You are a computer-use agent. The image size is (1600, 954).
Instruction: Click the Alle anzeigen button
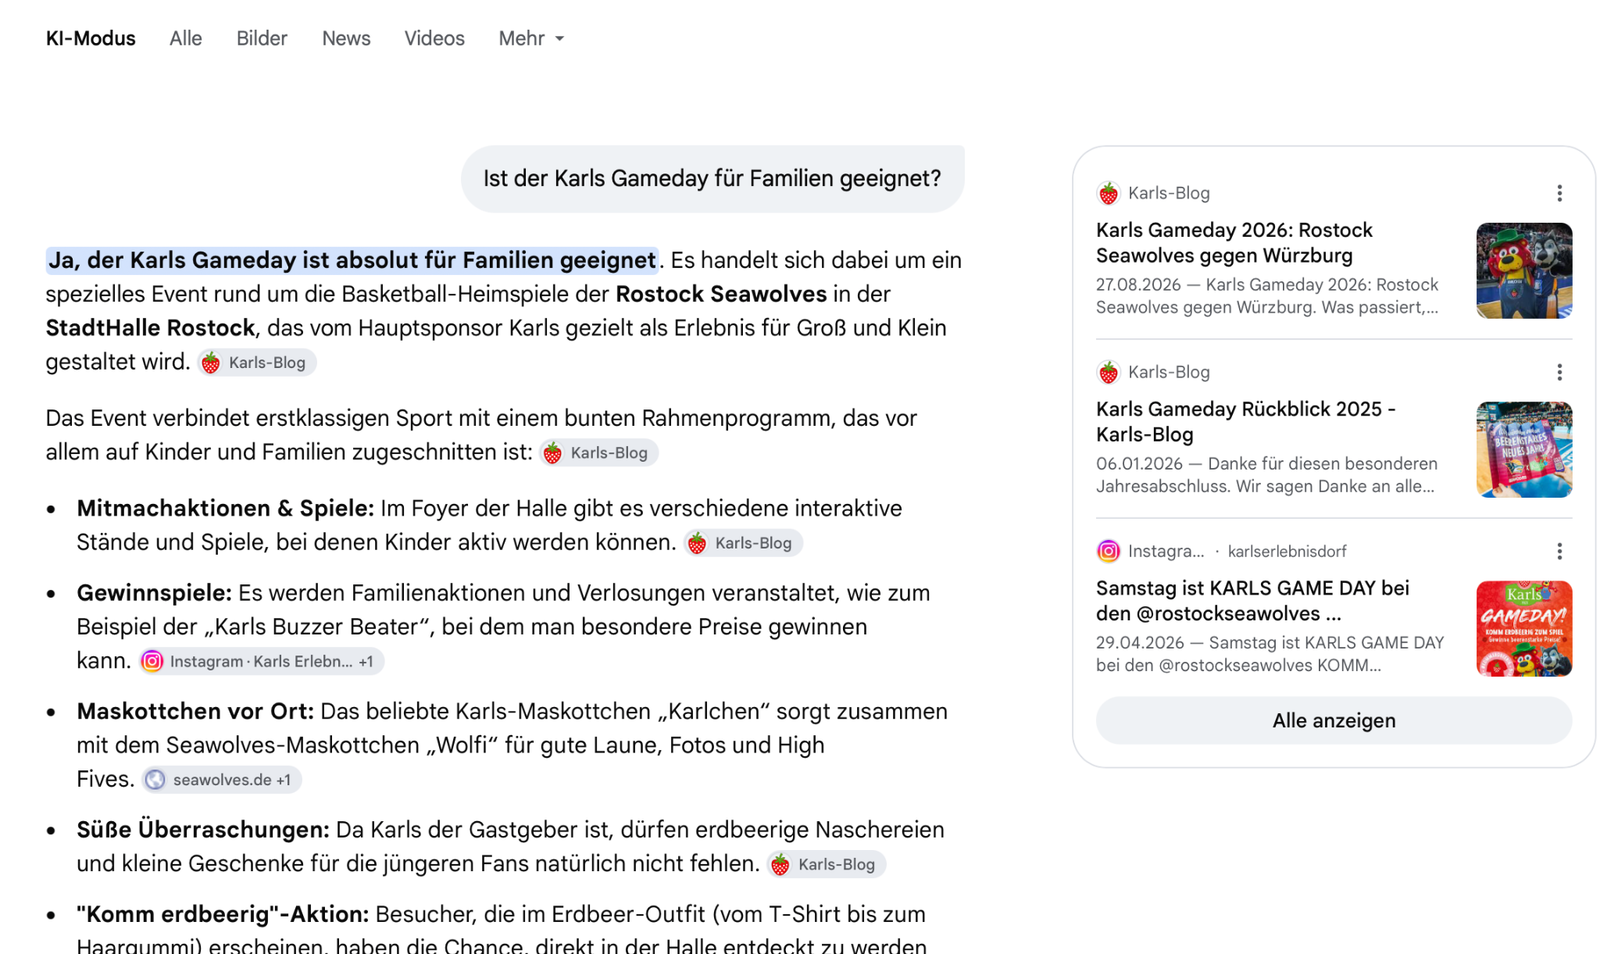tap(1334, 721)
